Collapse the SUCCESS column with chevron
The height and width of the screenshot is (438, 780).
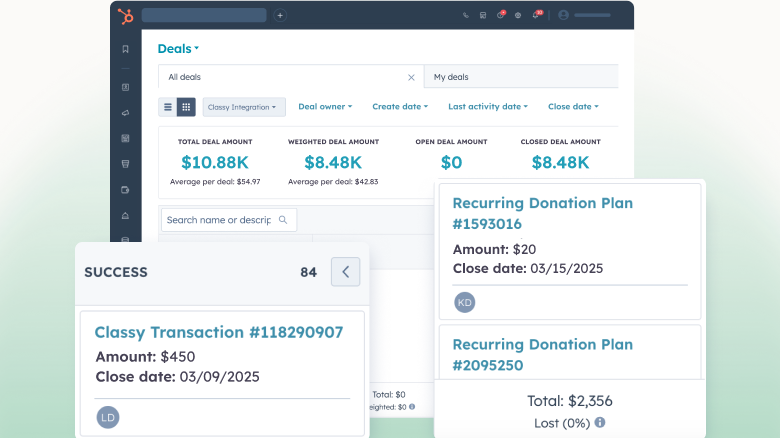(x=346, y=272)
